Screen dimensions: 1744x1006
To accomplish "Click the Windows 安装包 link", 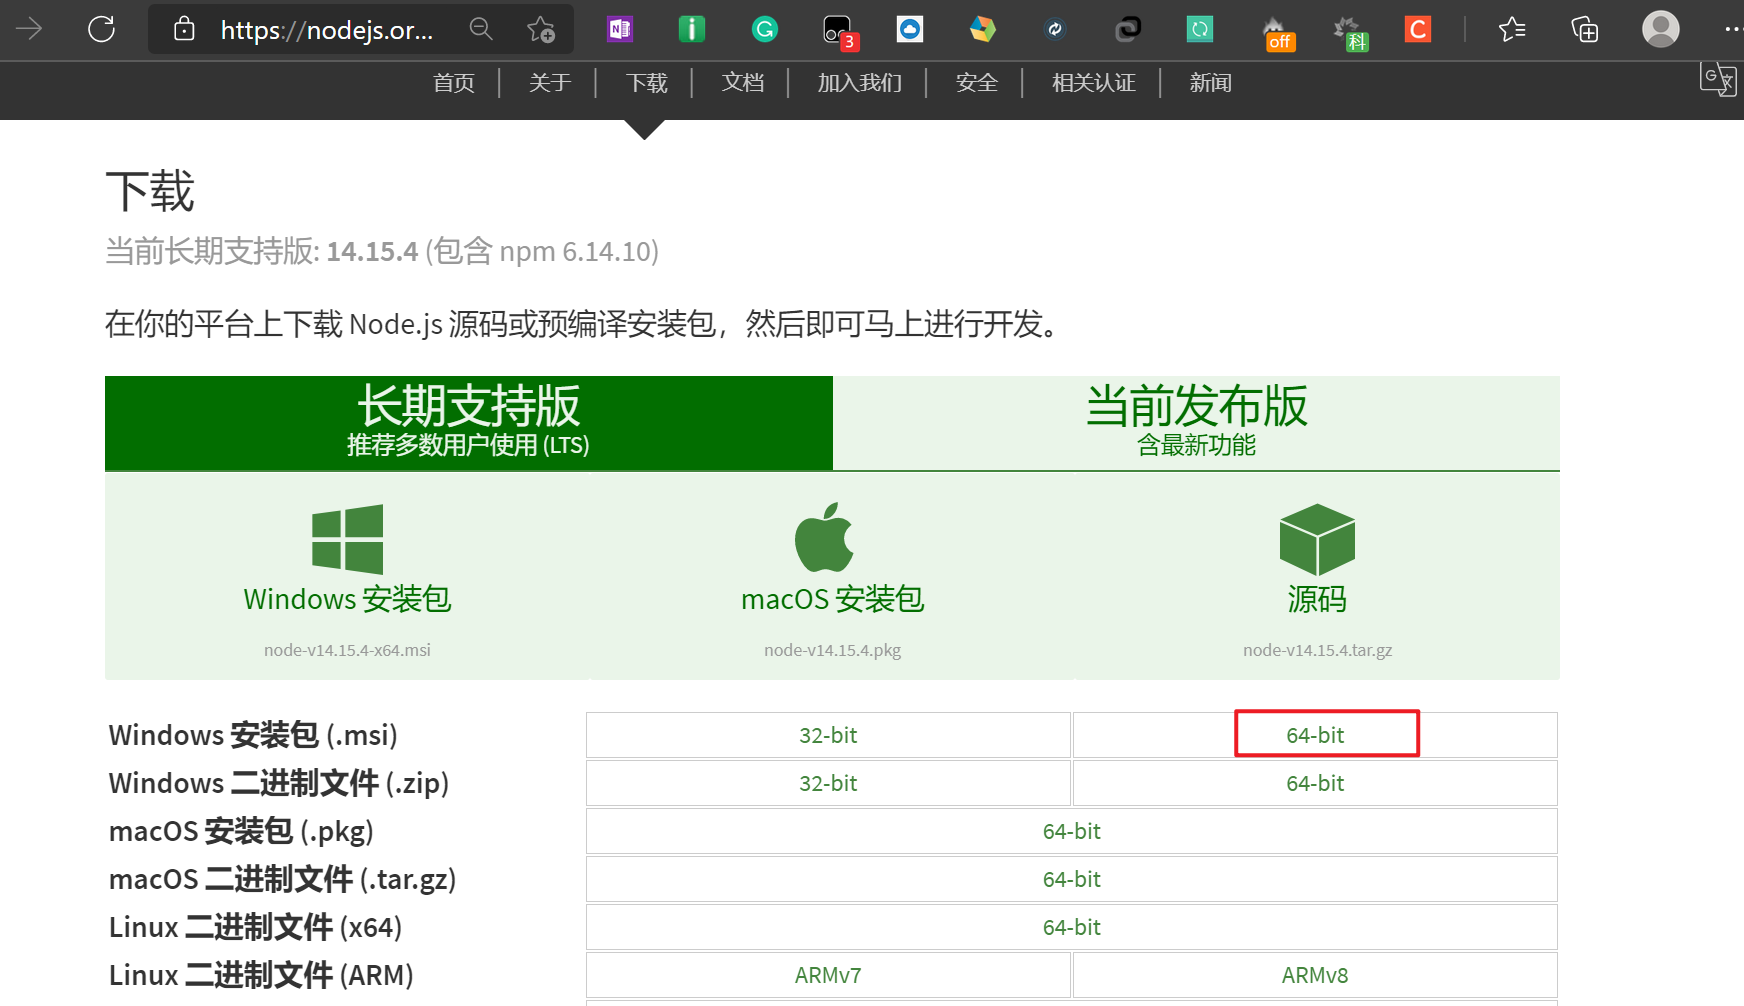I will pos(347,599).
